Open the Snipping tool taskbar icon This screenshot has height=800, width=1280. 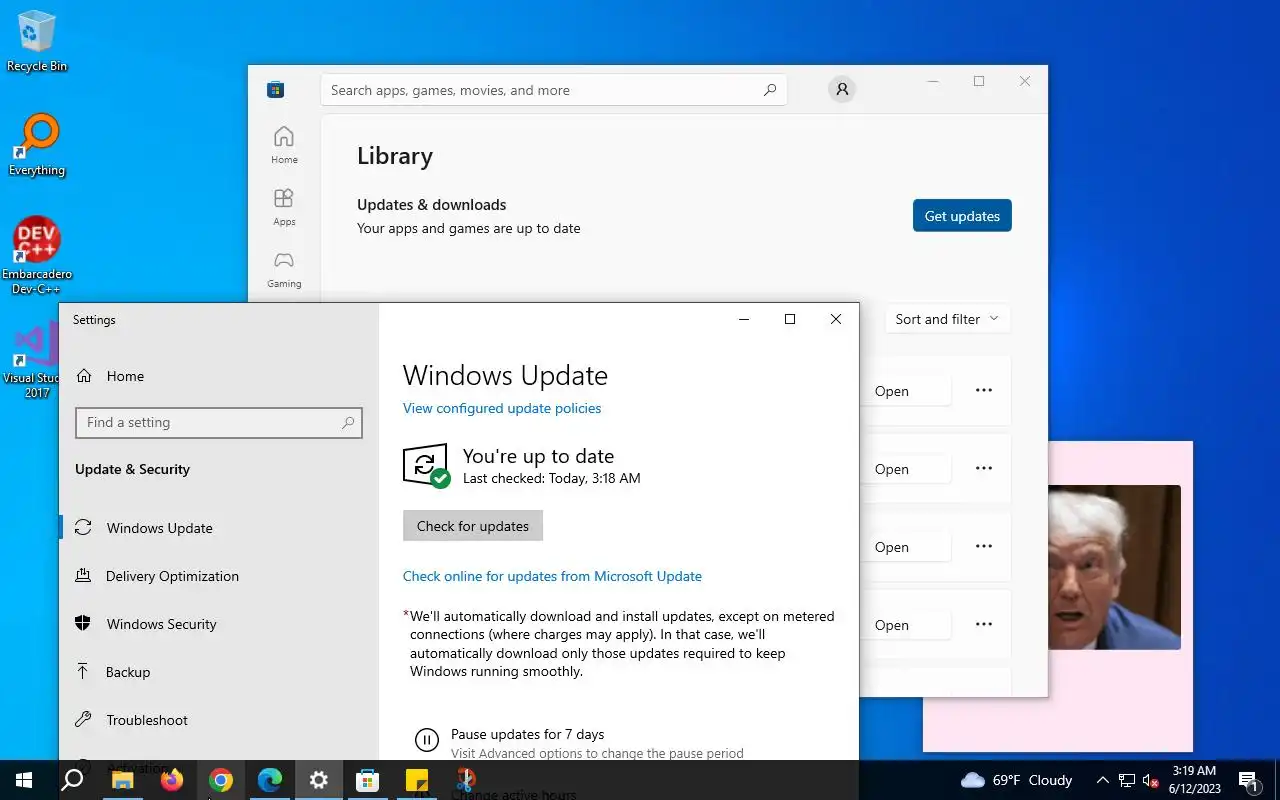[465, 780]
